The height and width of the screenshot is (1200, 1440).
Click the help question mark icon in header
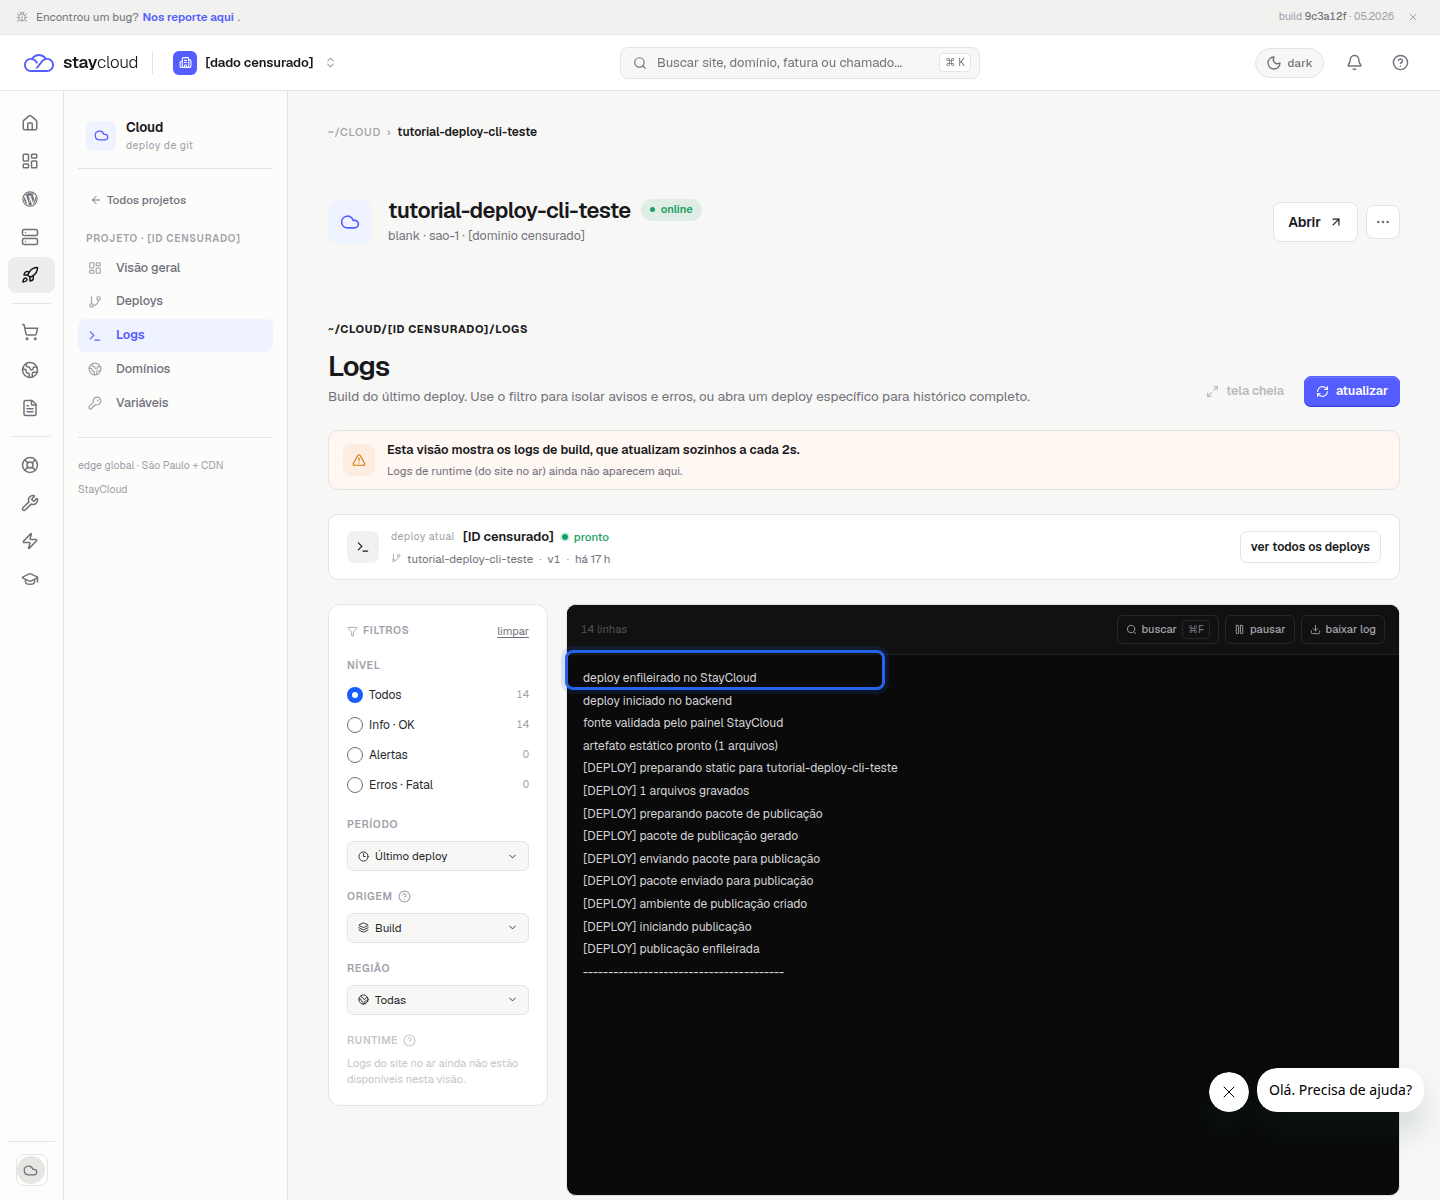coord(1400,62)
